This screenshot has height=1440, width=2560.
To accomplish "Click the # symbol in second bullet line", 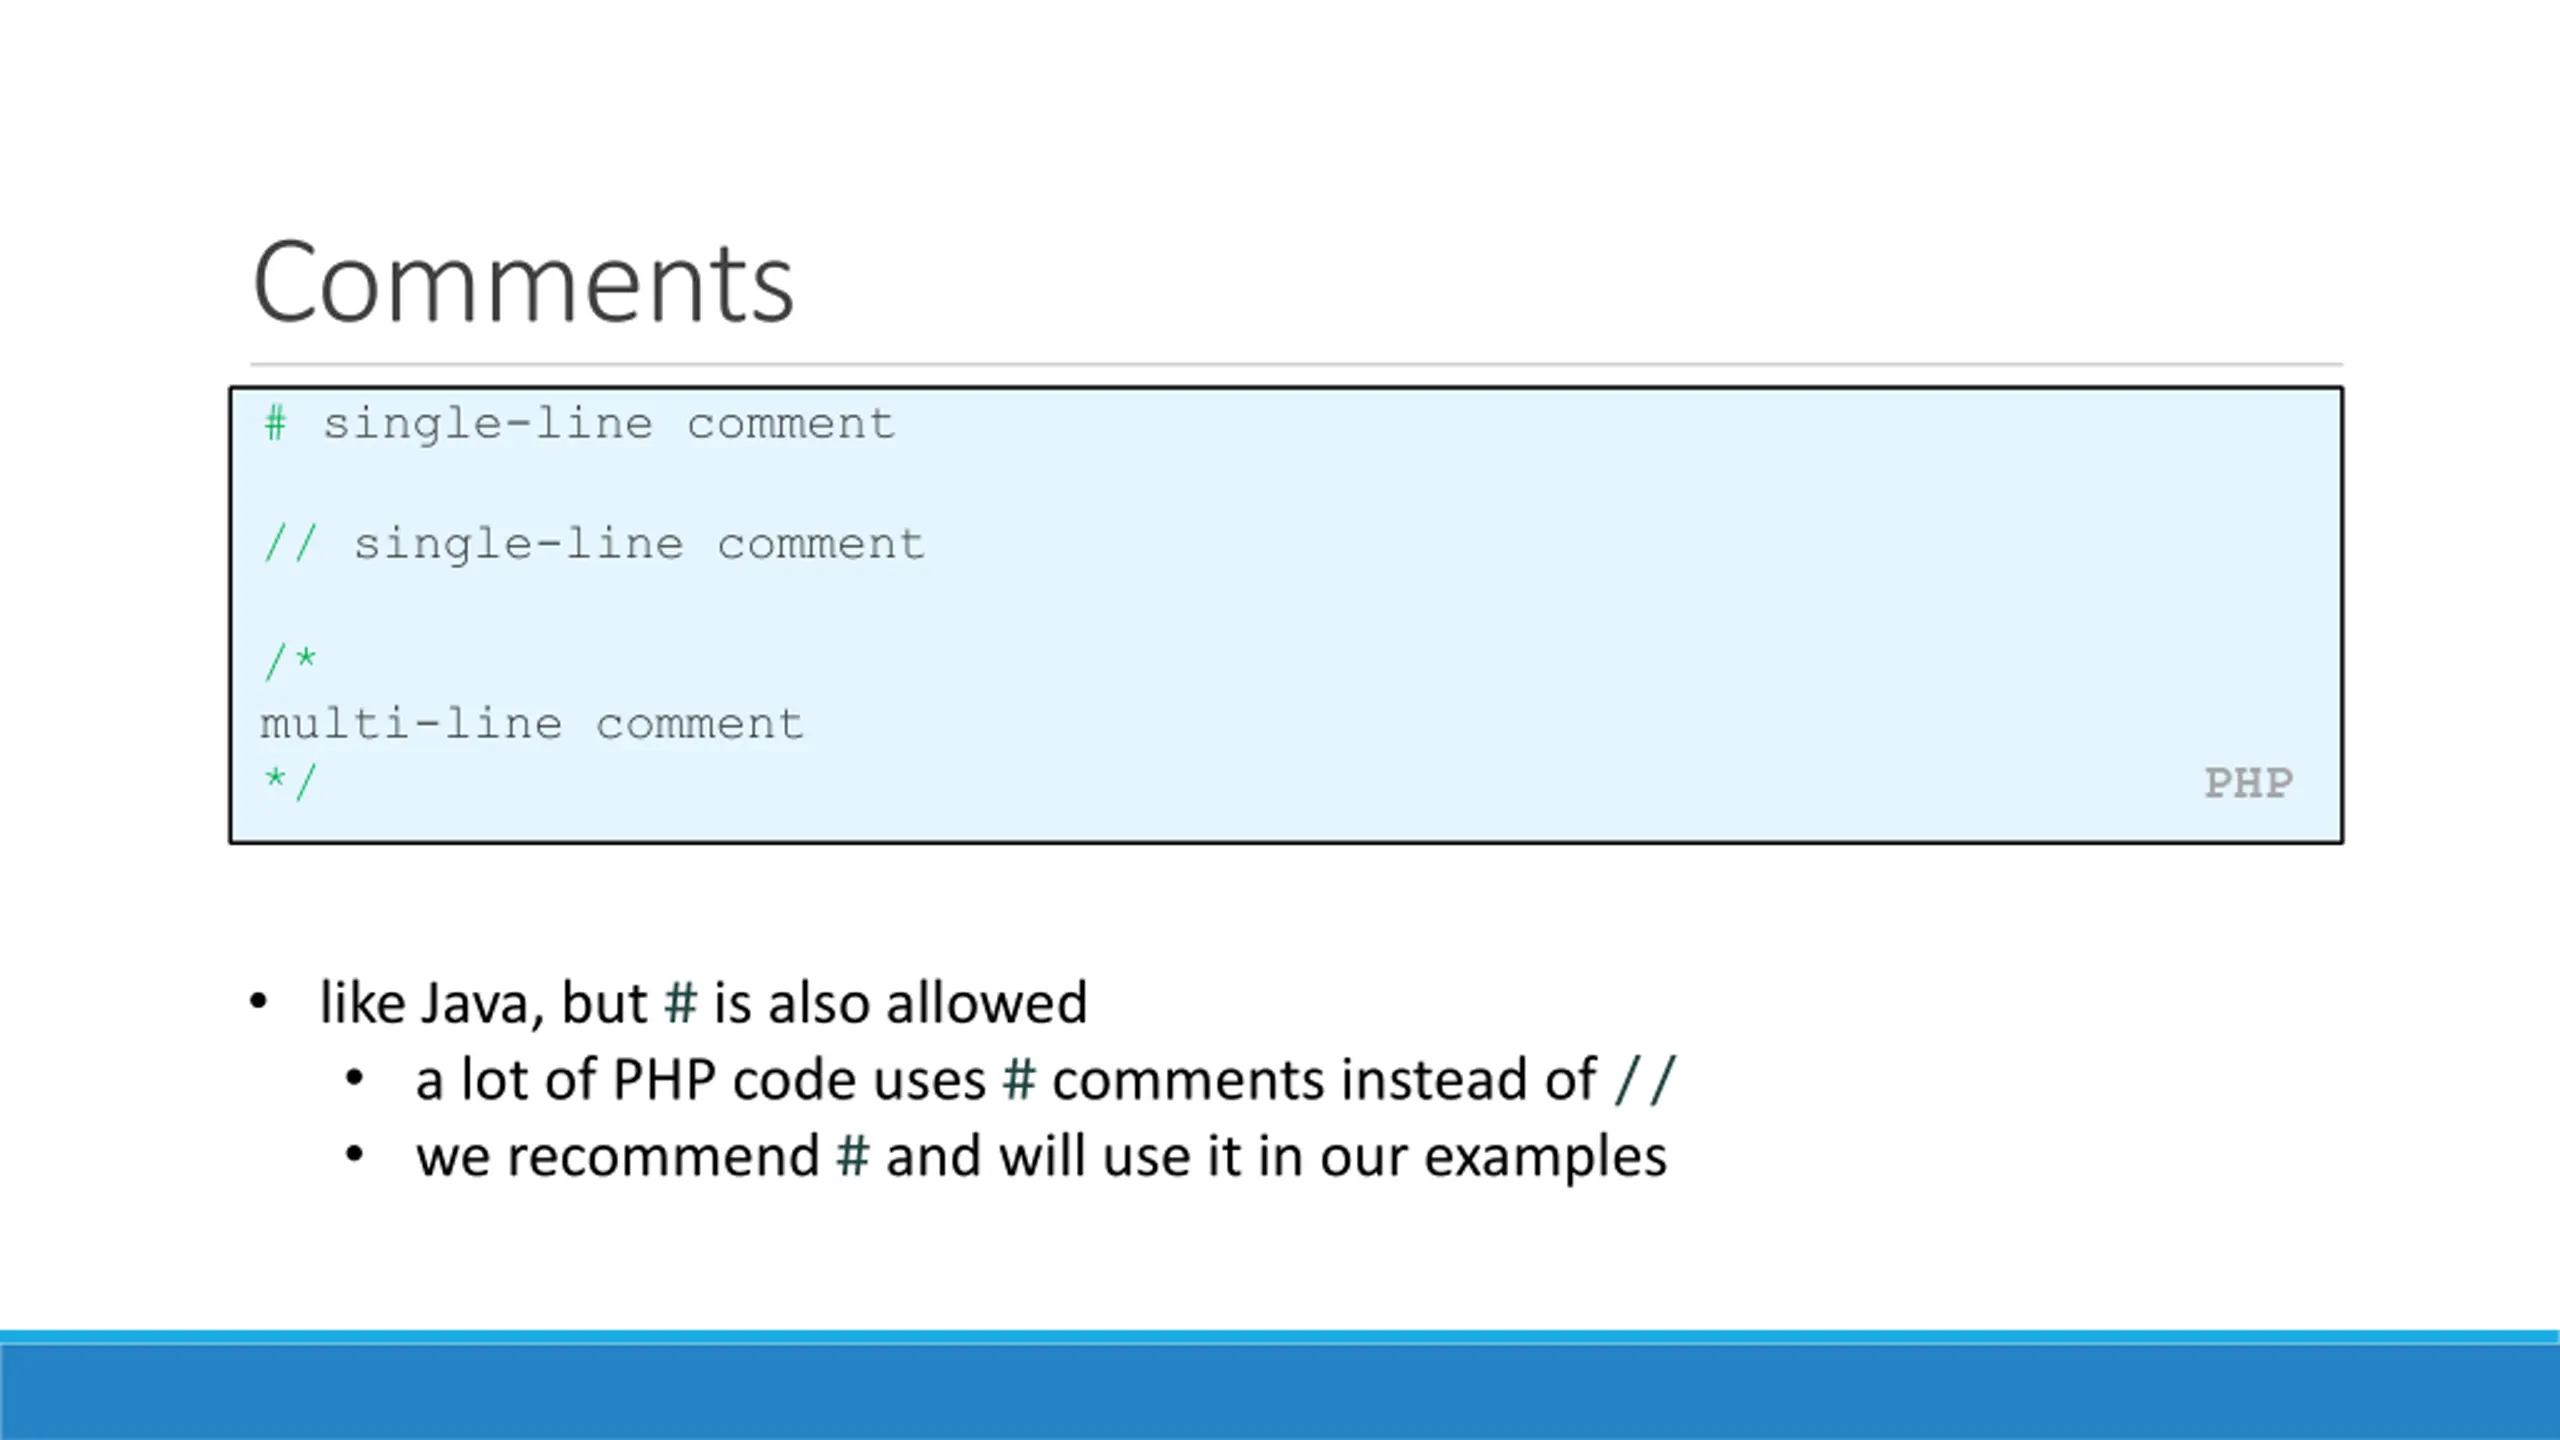I will [1019, 1080].
